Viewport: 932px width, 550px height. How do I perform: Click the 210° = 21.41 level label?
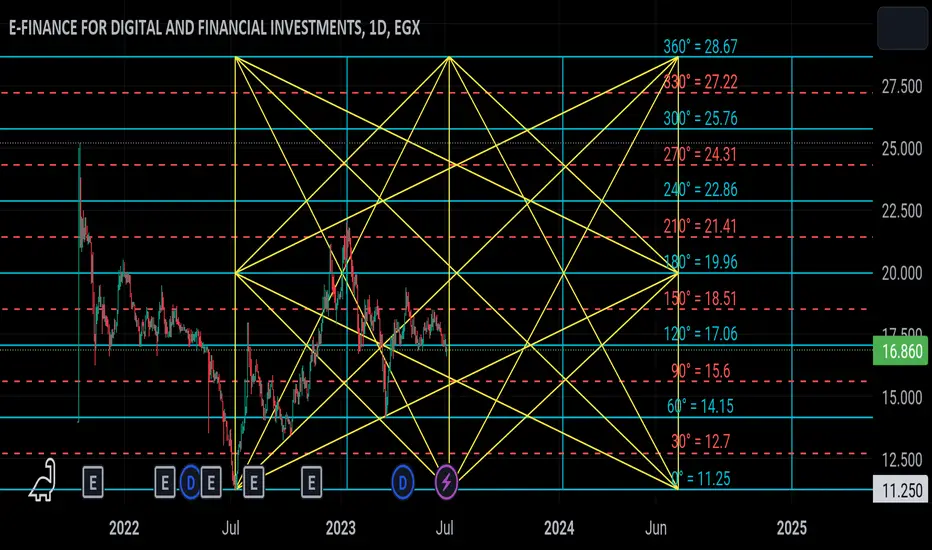click(700, 226)
